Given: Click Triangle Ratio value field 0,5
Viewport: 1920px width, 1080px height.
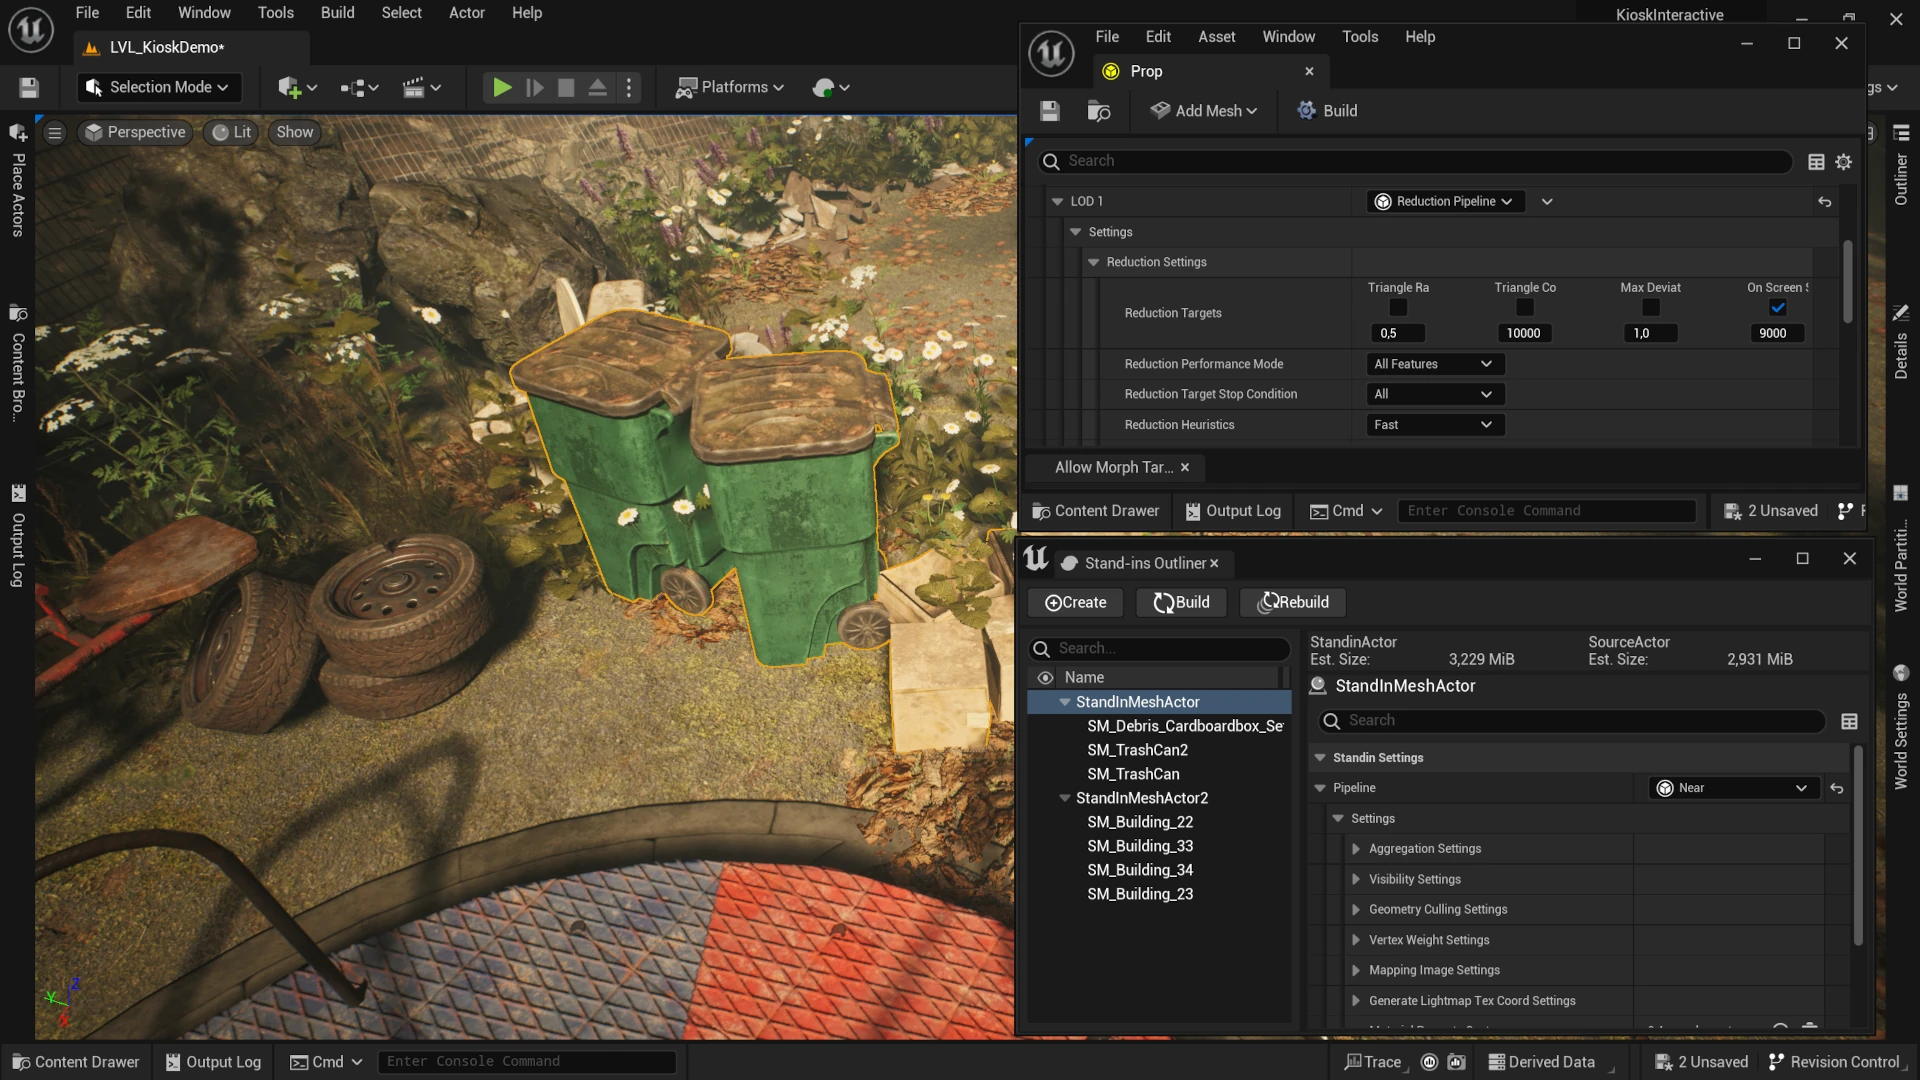Looking at the screenshot, I should point(1398,334).
